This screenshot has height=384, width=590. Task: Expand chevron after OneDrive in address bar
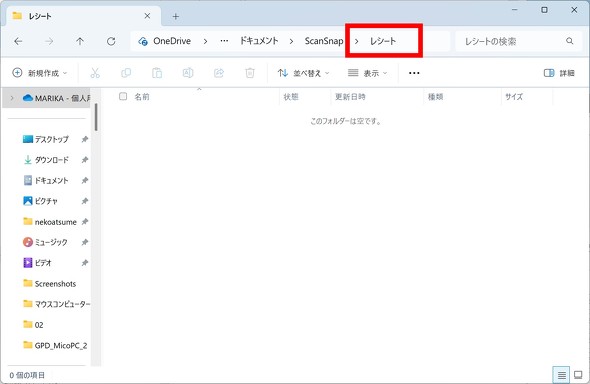[x=205, y=41]
